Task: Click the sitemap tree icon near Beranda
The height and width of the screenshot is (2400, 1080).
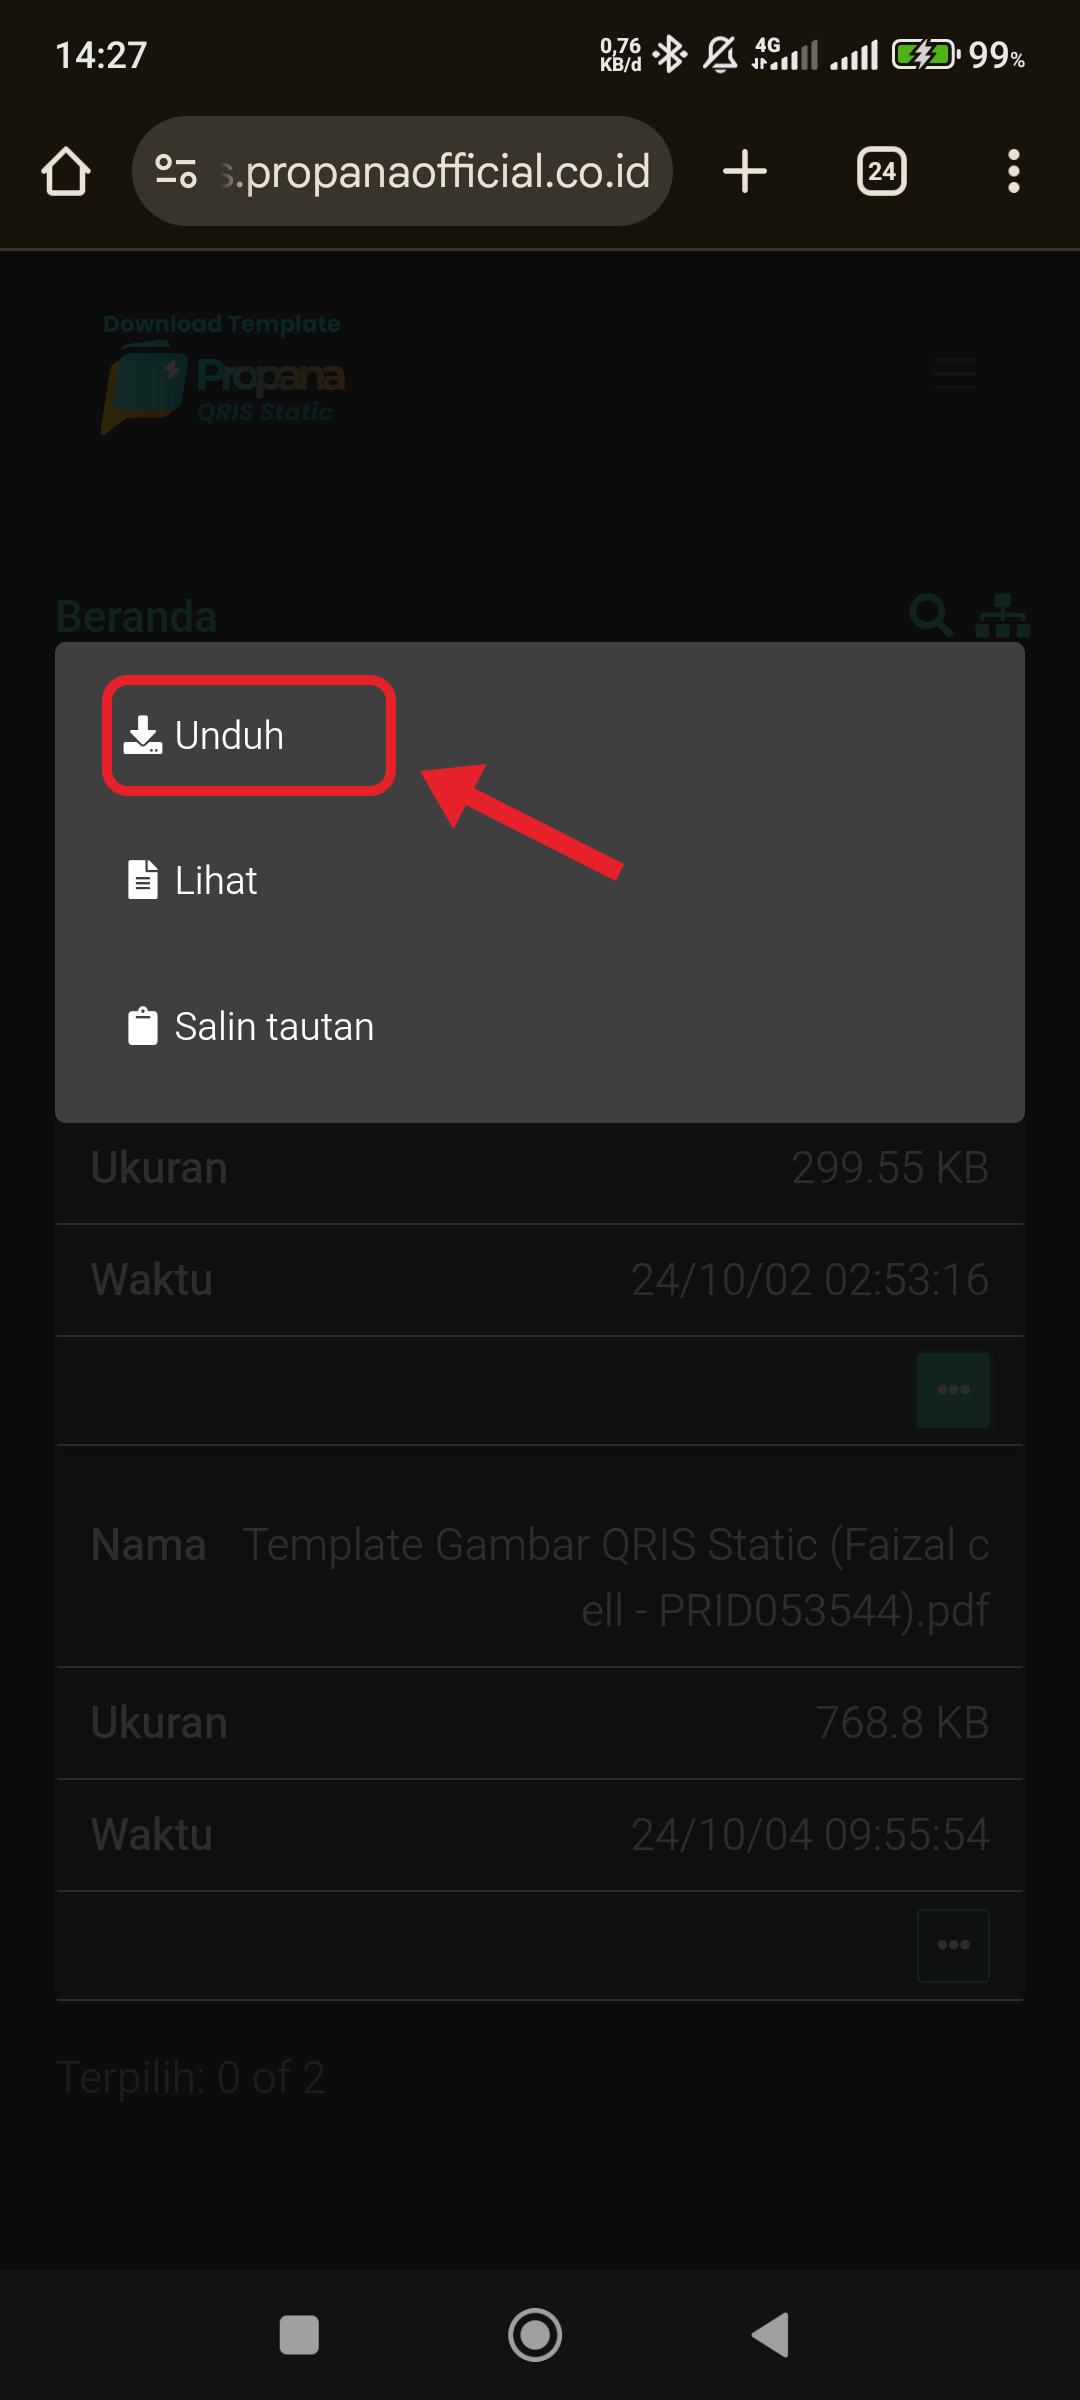Action: [x=1002, y=615]
